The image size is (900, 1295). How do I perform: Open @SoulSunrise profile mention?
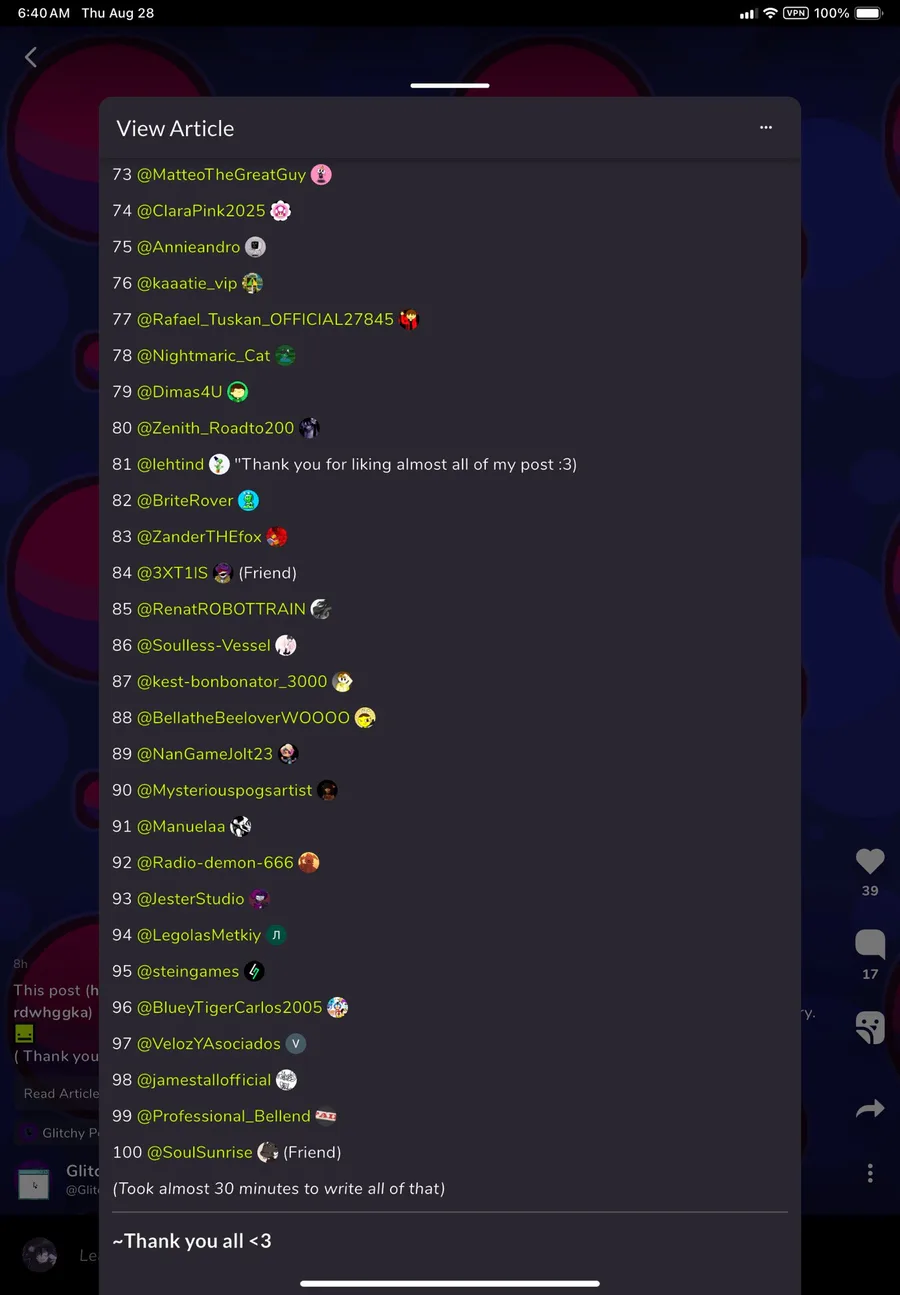[200, 1152]
